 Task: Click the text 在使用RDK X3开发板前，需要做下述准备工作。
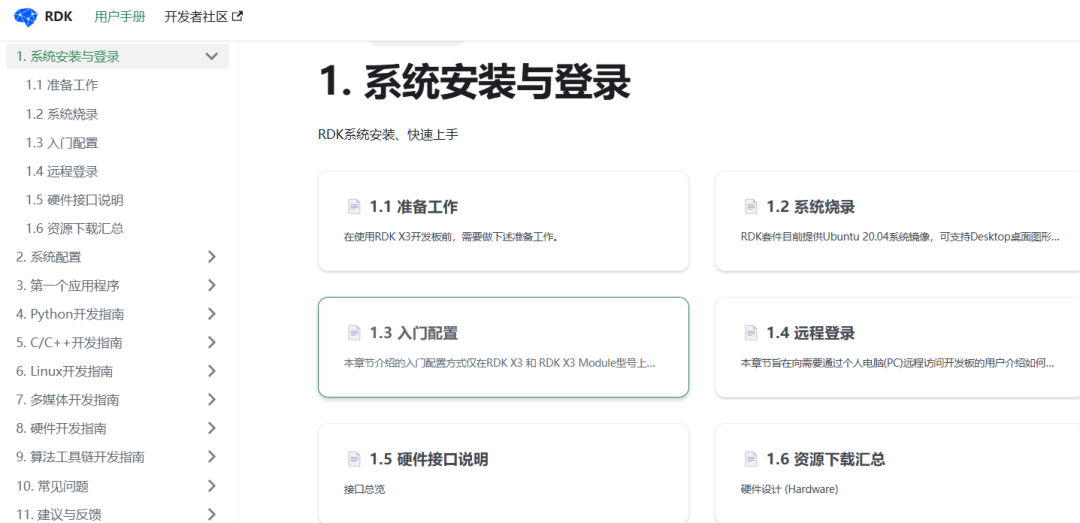451,237
